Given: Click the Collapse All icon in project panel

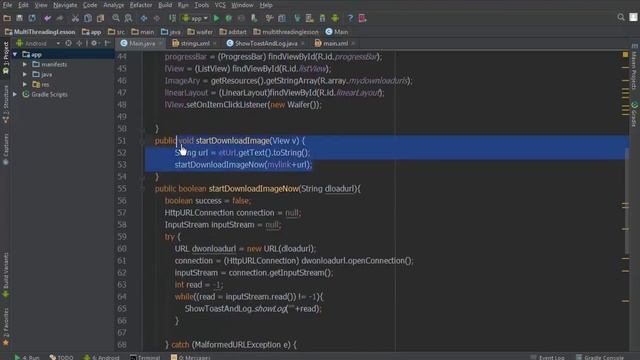Looking at the screenshot, I should (x=79, y=43).
